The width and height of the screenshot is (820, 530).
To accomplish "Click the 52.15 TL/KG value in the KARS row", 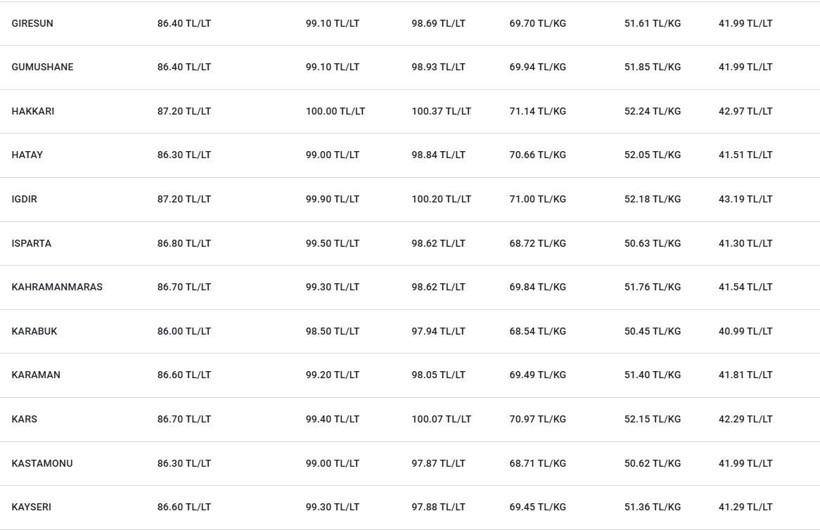I will click(x=652, y=419).
